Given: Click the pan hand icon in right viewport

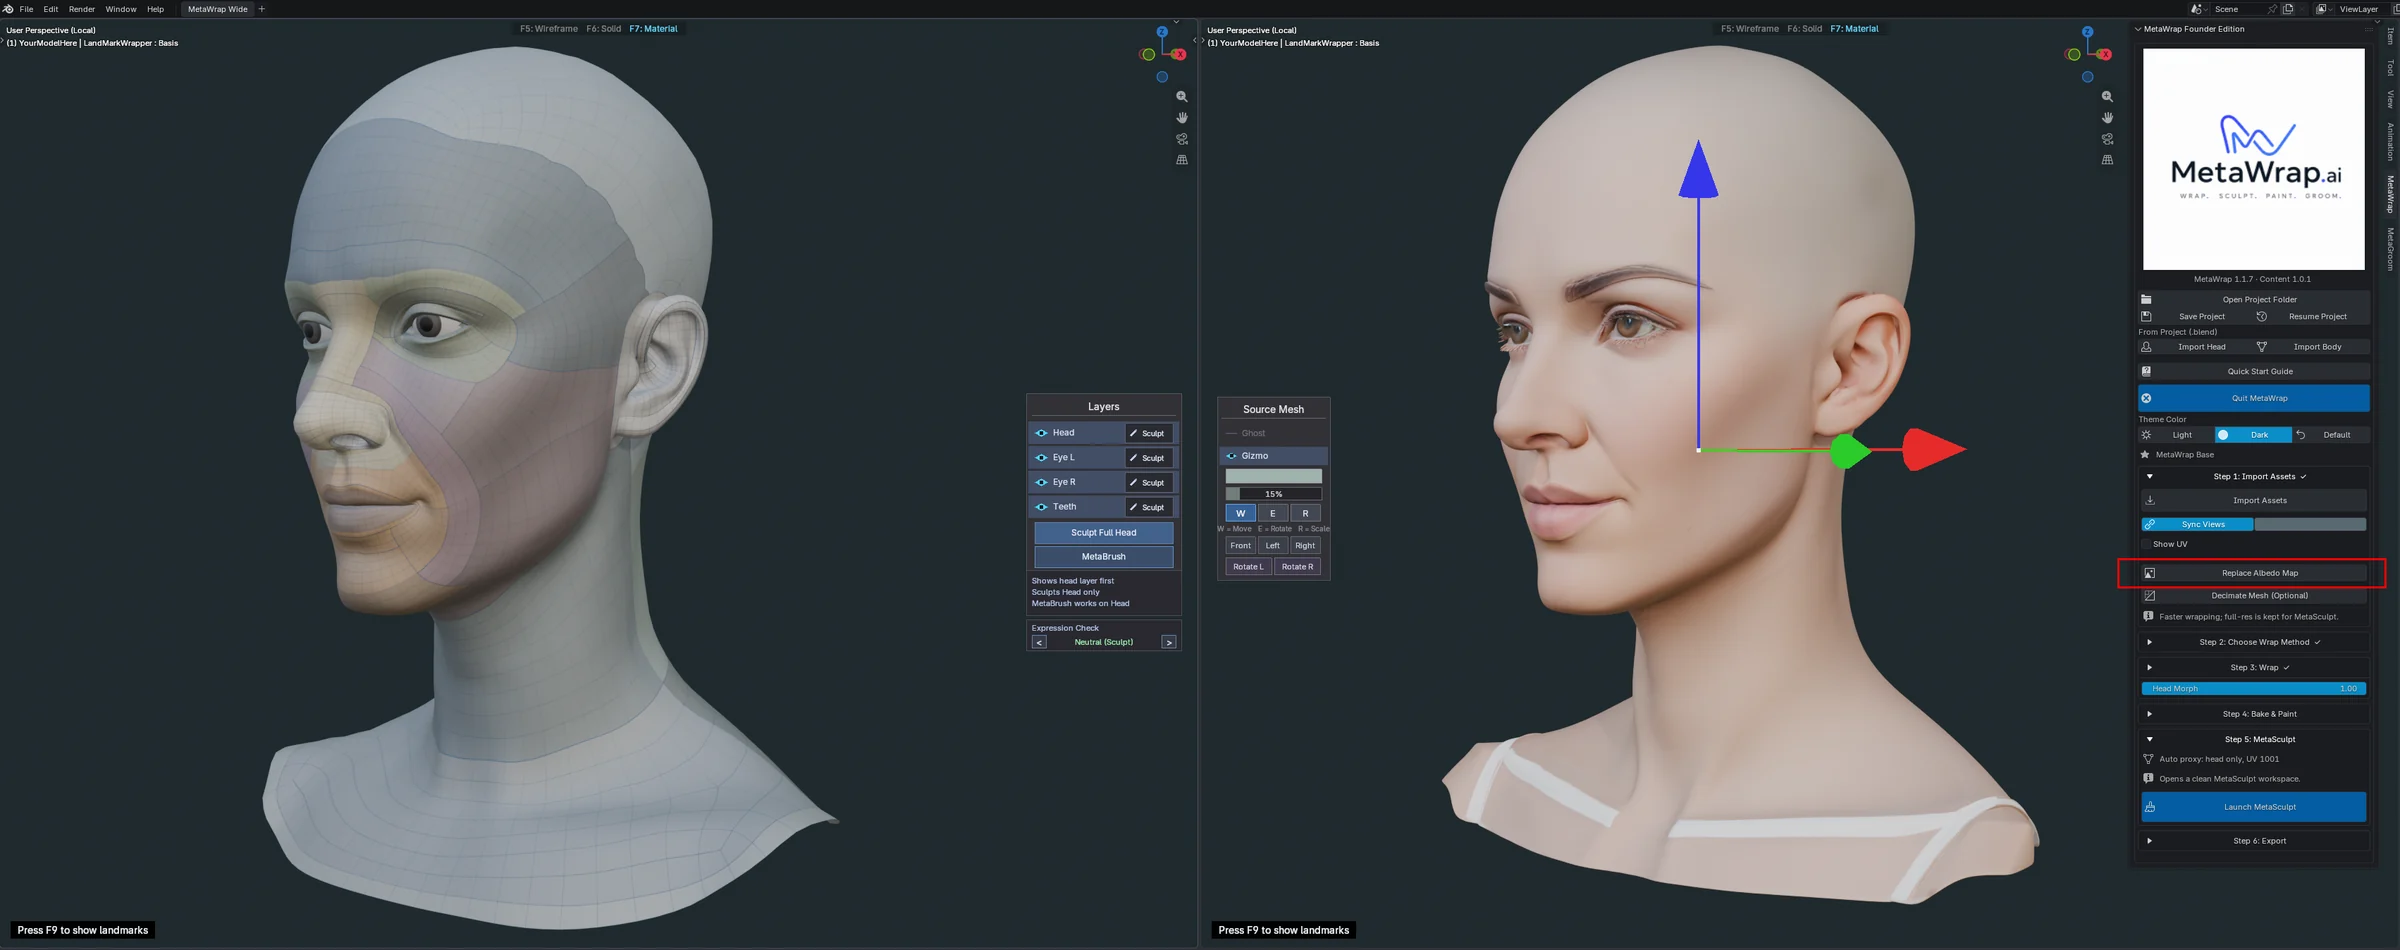Looking at the screenshot, I should pos(2107,118).
